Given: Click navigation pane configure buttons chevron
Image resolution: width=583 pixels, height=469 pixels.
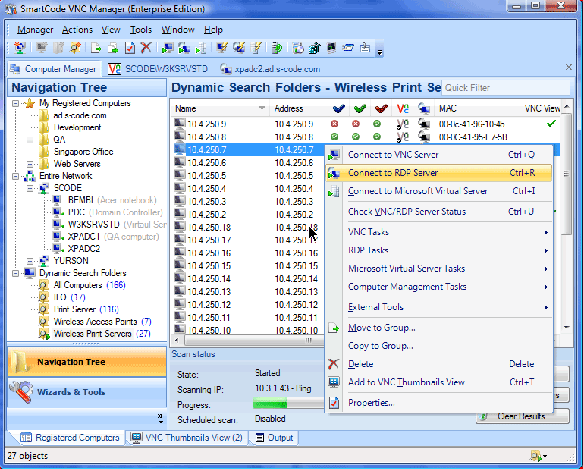Looking at the screenshot, I should tap(160, 419).
